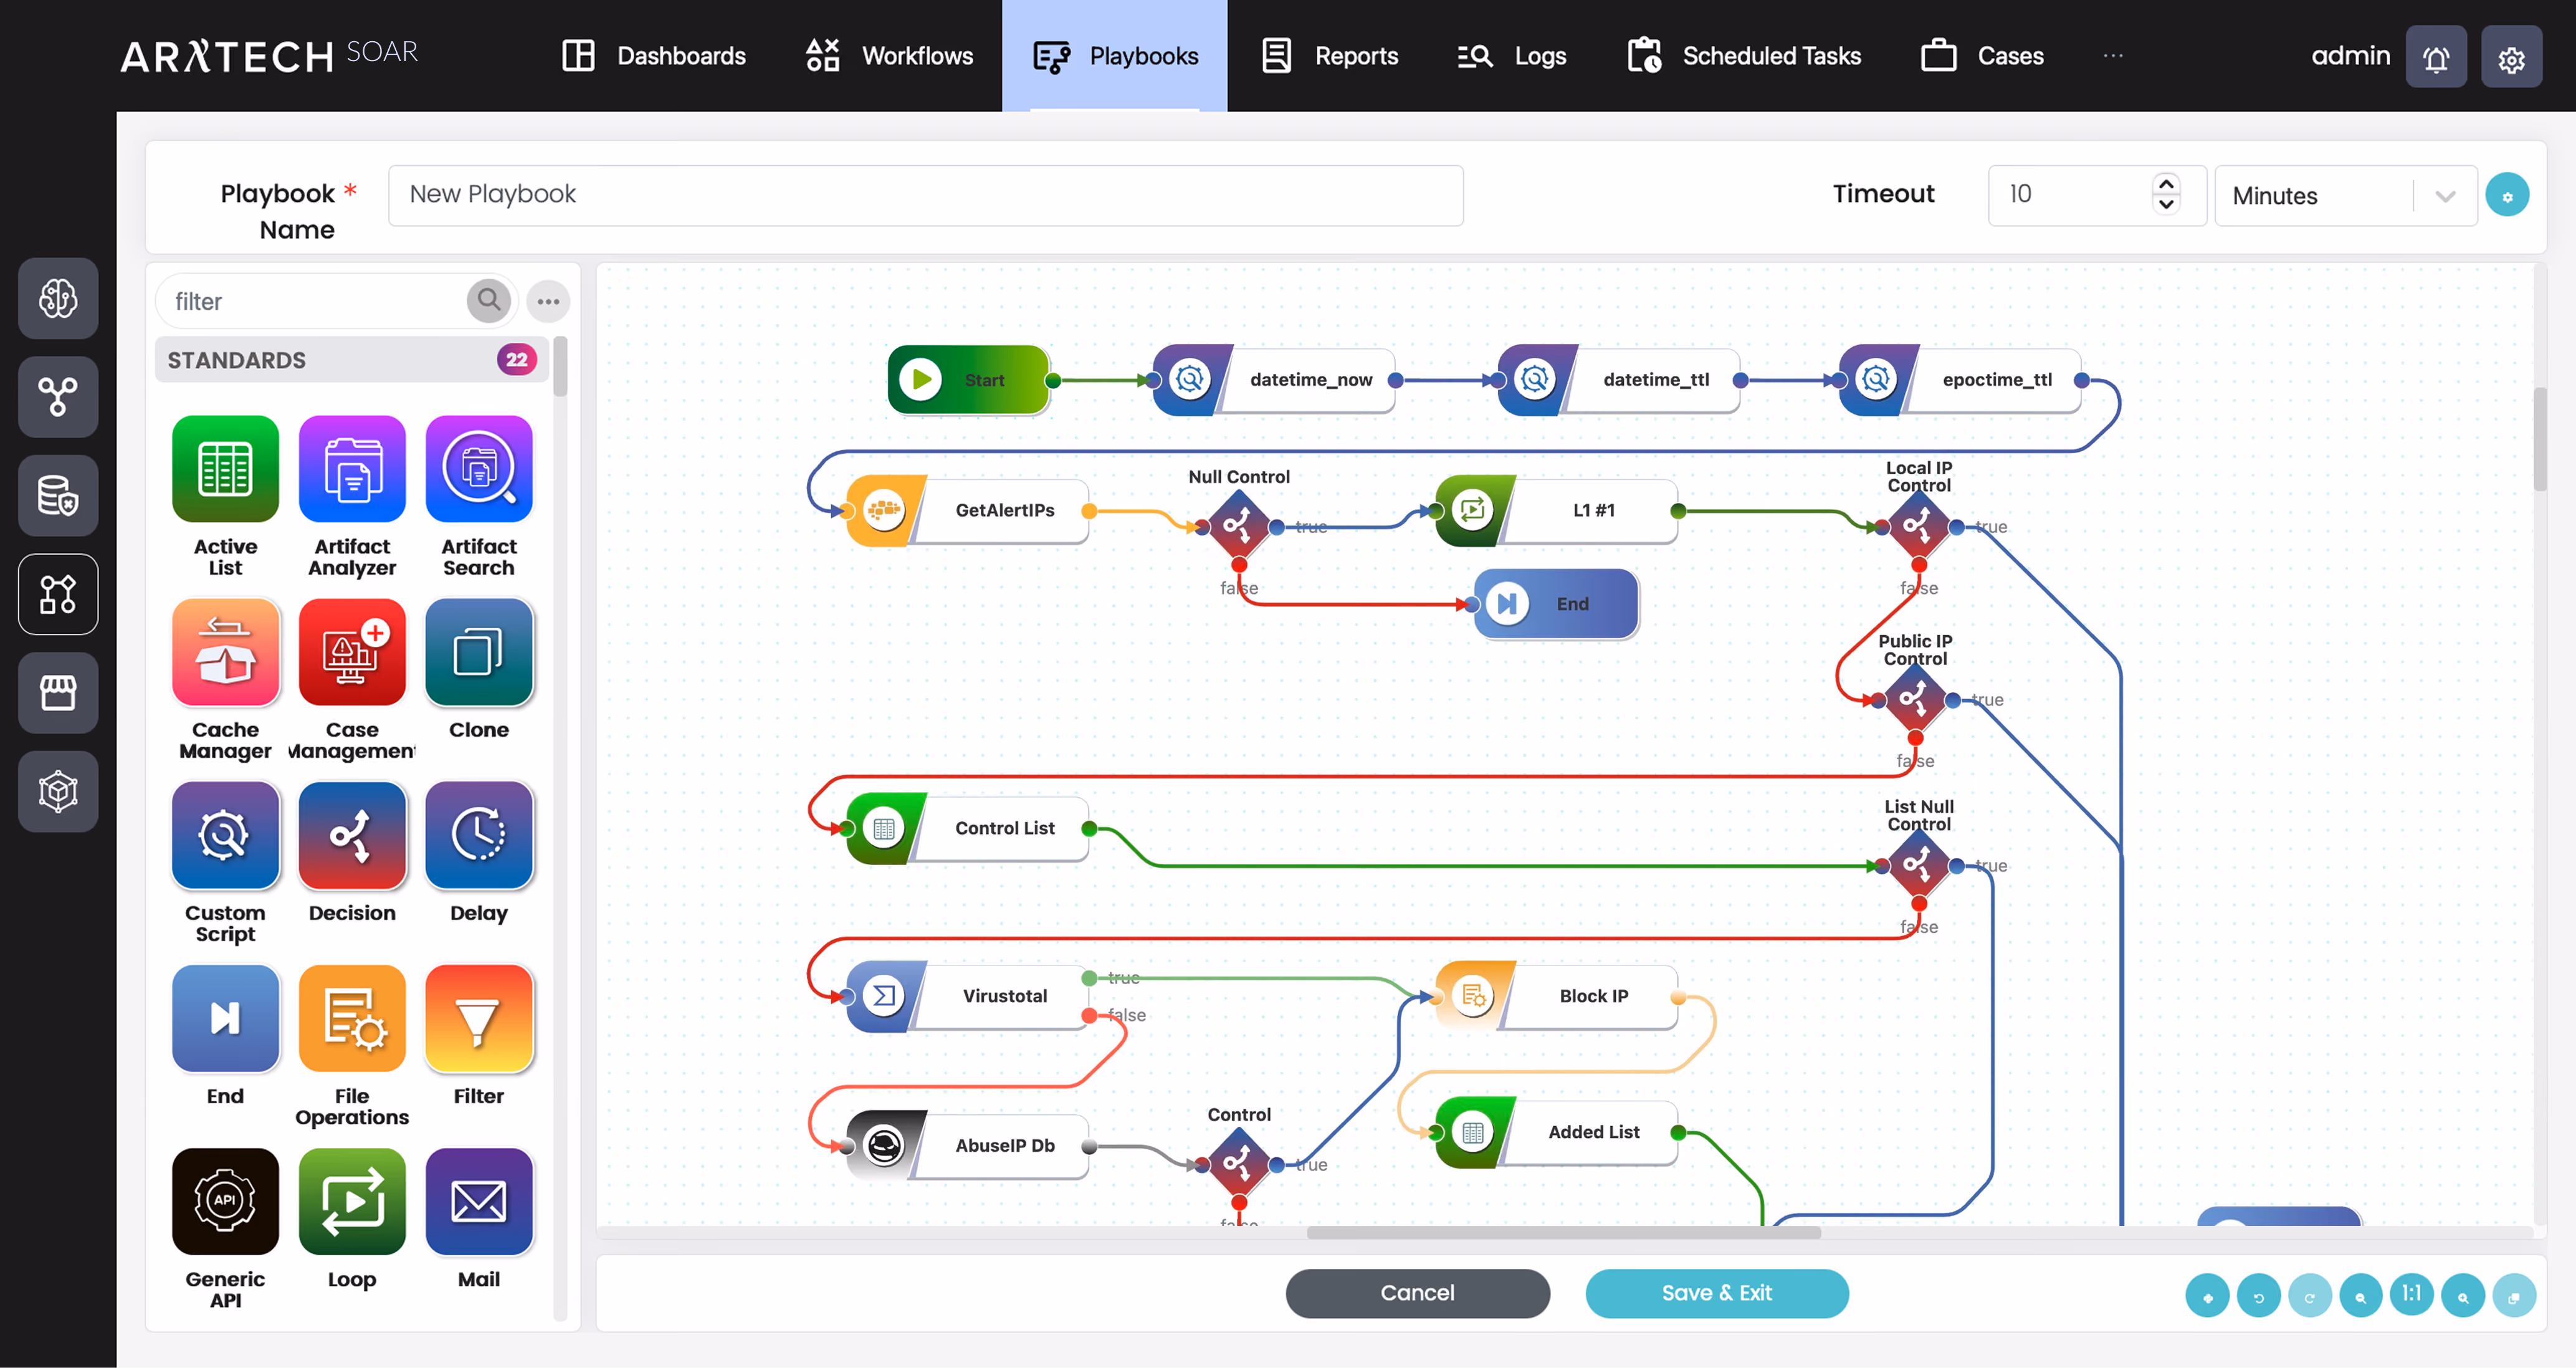Click the copy/duplicate canvas button
The height and width of the screenshot is (1368, 2576).
tap(2513, 1296)
